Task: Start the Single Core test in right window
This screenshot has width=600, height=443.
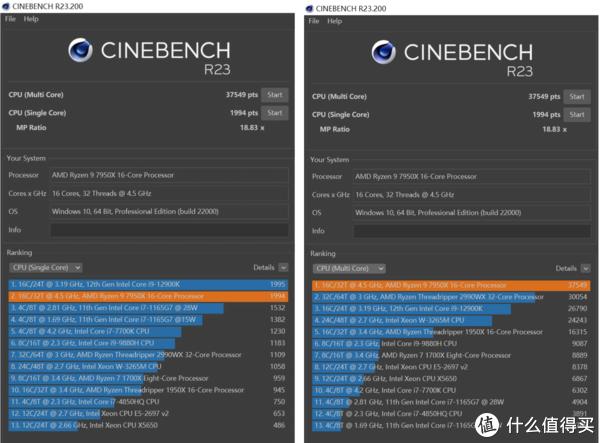Action: click(x=577, y=115)
